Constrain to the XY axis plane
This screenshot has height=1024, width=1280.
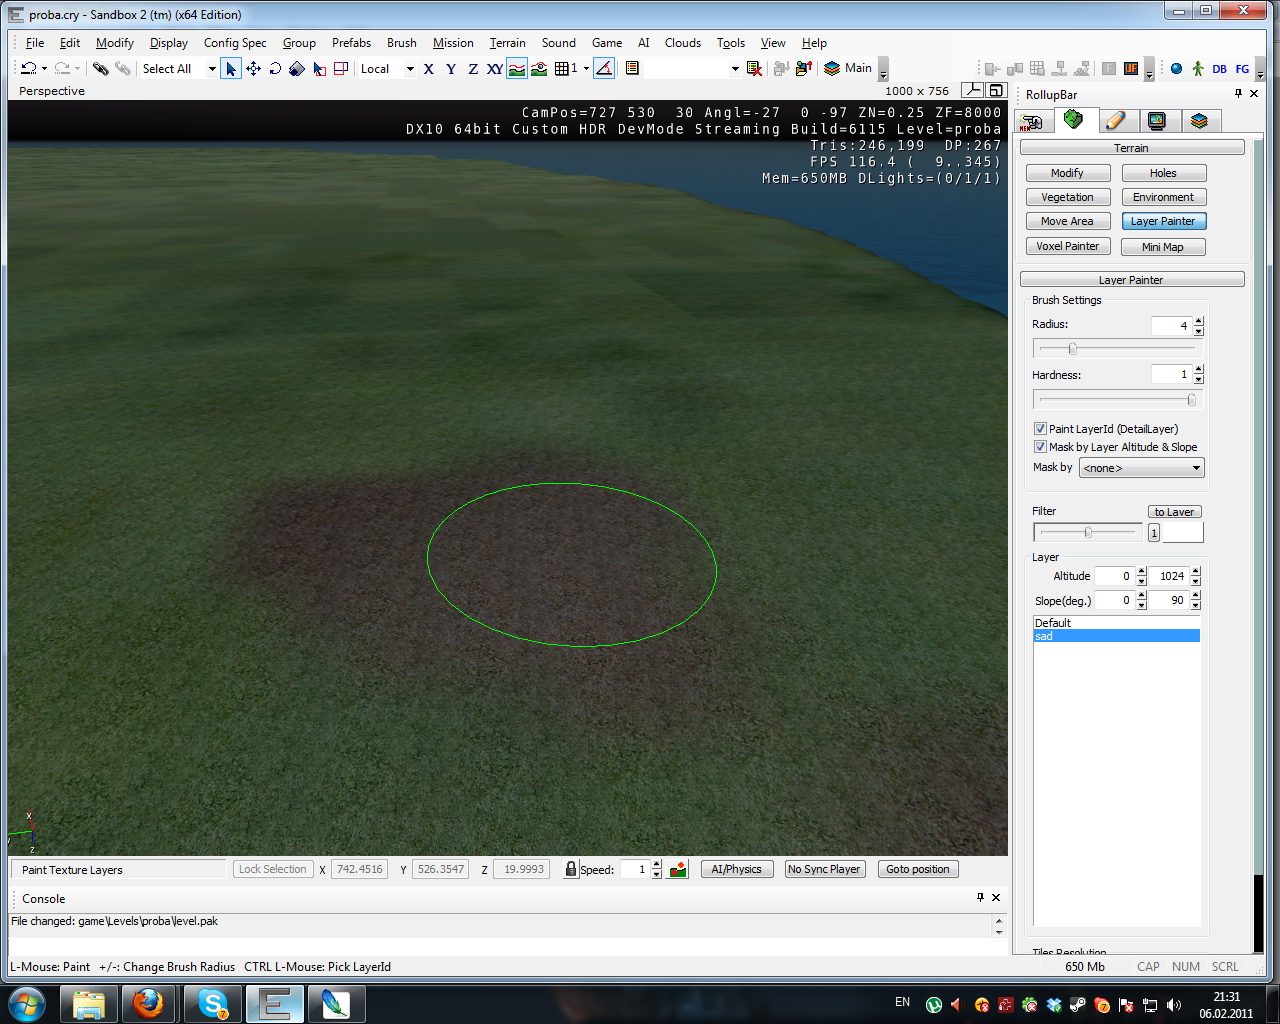coord(494,69)
